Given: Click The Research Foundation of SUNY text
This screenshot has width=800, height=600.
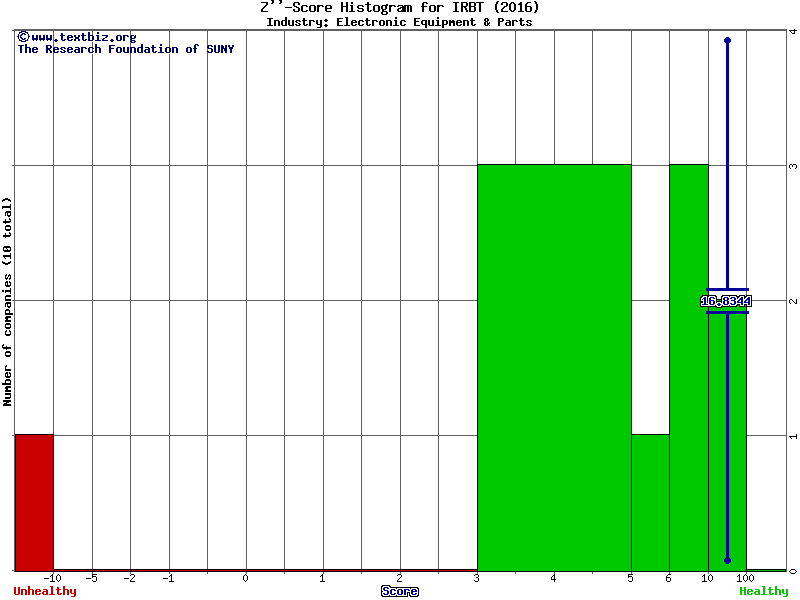Looking at the screenshot, I should point(126,49).
